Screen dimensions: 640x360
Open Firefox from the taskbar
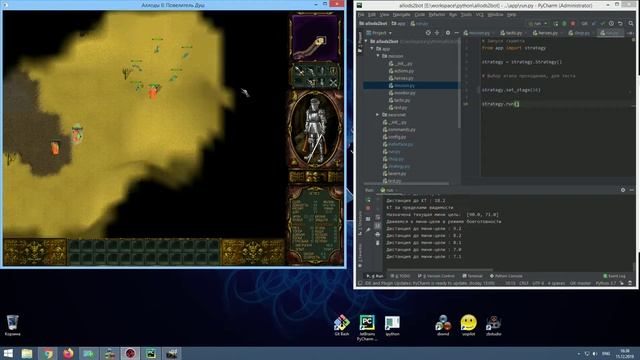pos(68,353)
